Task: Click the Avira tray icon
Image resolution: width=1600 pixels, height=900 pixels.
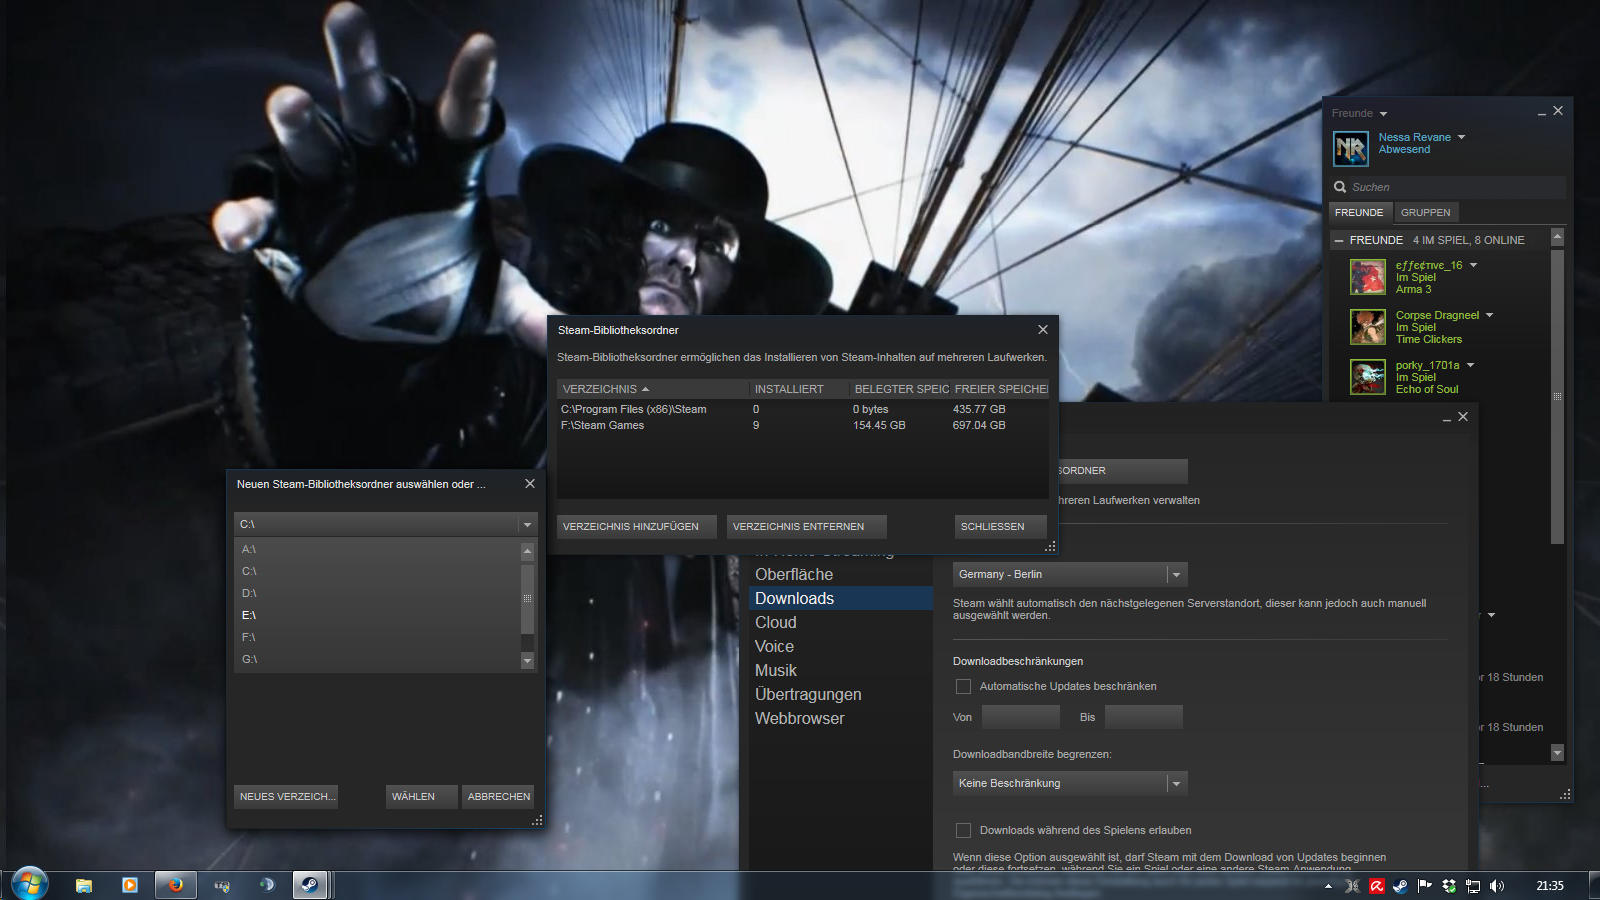Action: coord(1377,886)
